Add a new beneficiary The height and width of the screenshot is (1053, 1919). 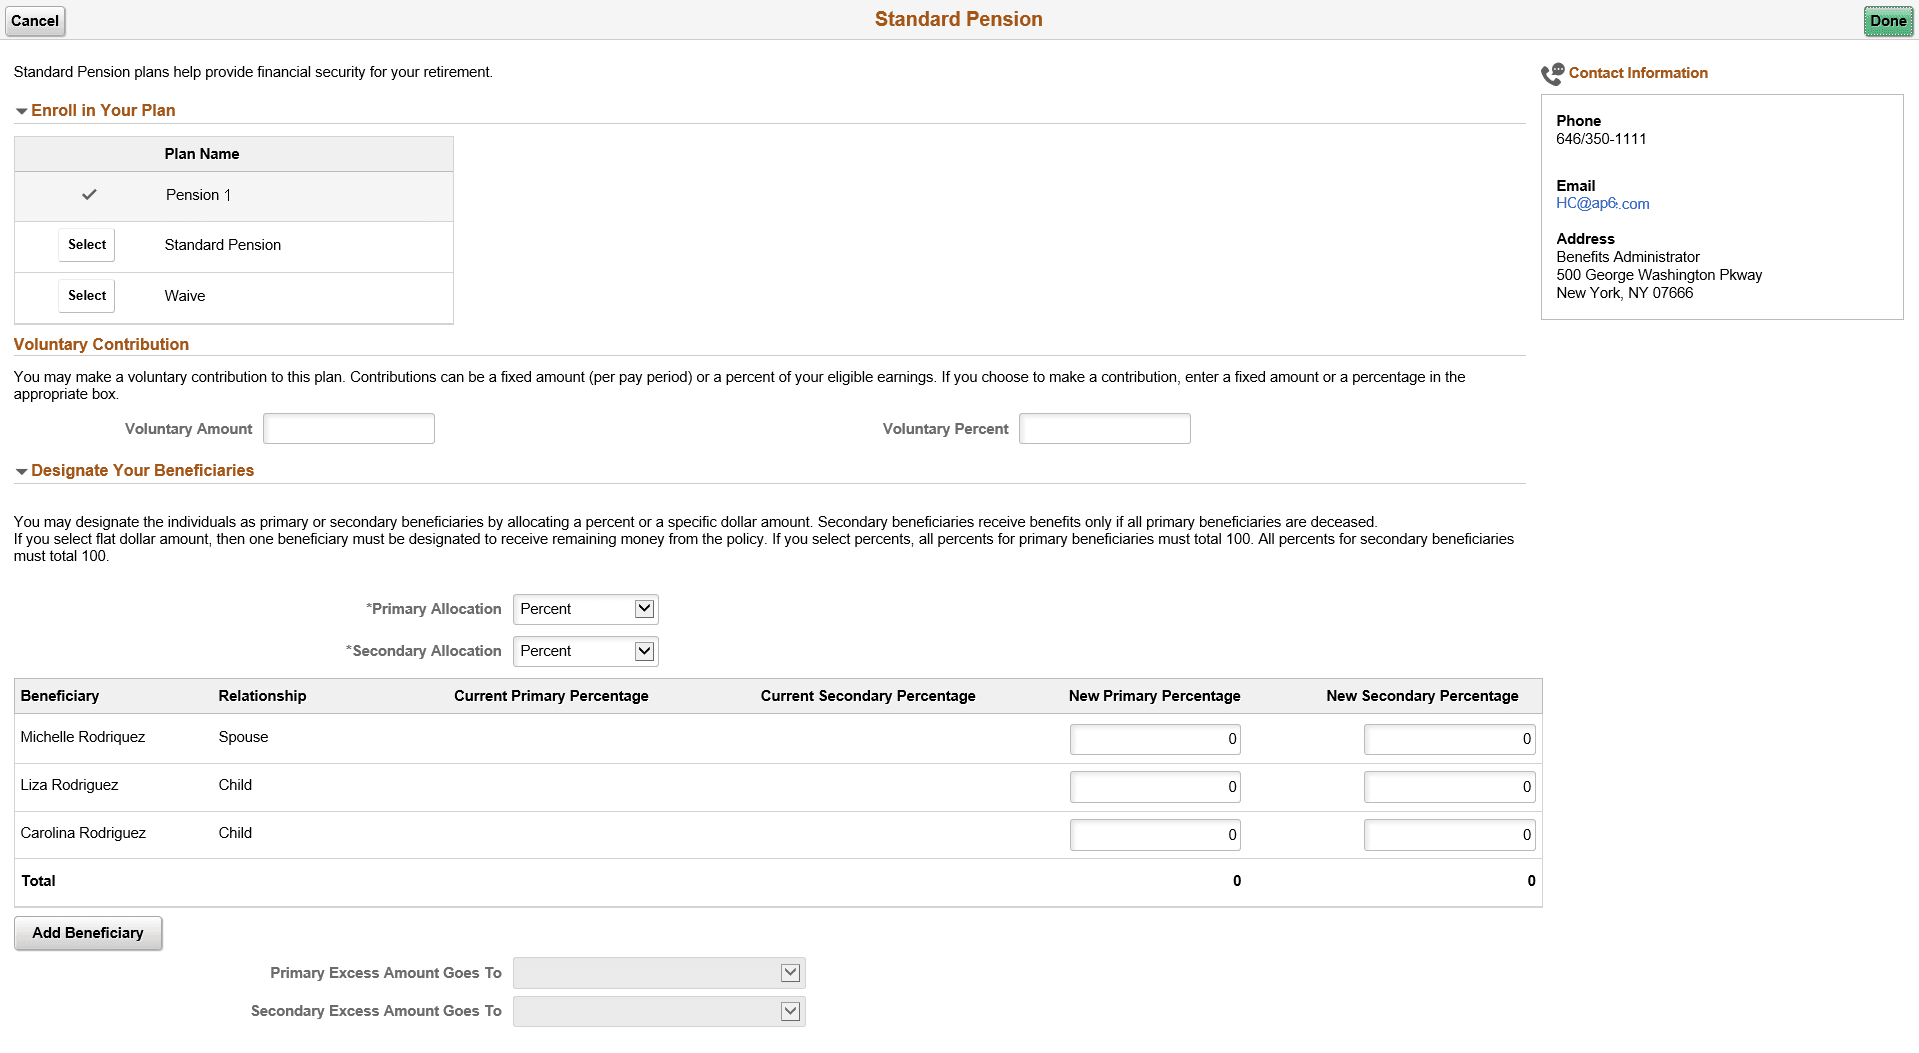[x=87, y=932]
